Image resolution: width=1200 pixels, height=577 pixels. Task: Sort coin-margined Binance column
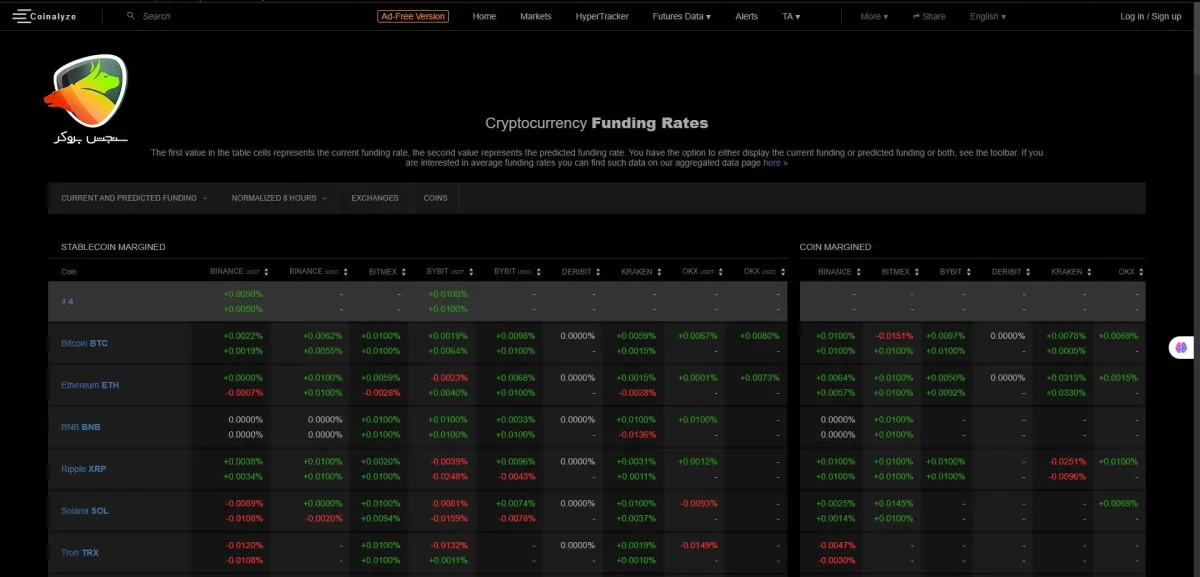(x=839, y=271)
